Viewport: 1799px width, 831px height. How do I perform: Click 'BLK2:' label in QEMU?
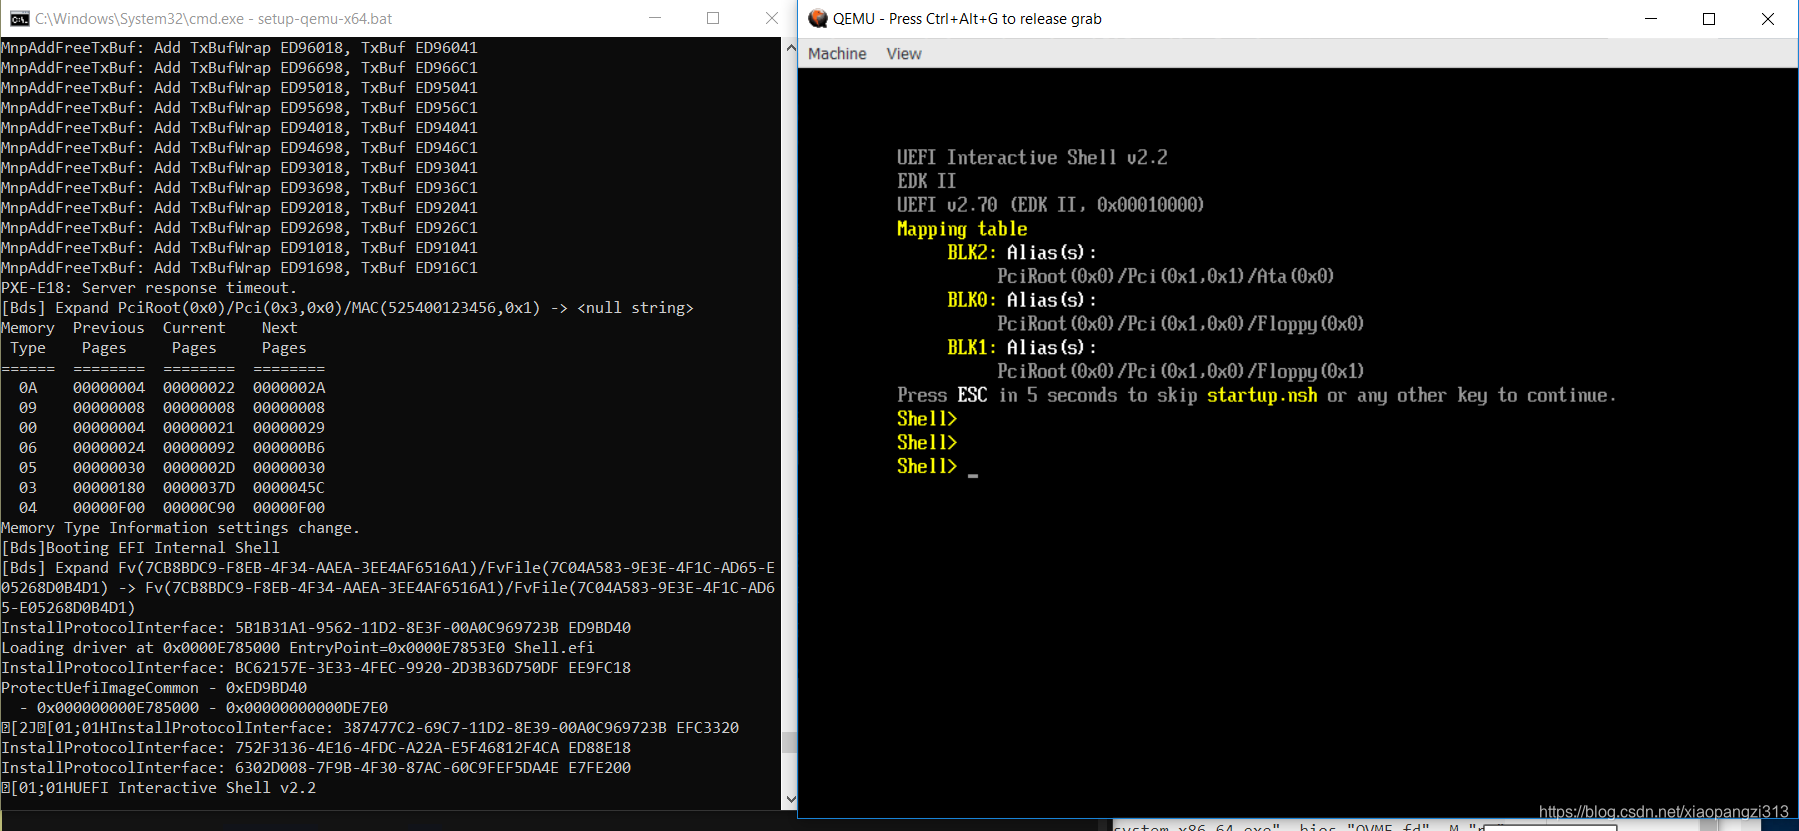[x=972, y=252]
